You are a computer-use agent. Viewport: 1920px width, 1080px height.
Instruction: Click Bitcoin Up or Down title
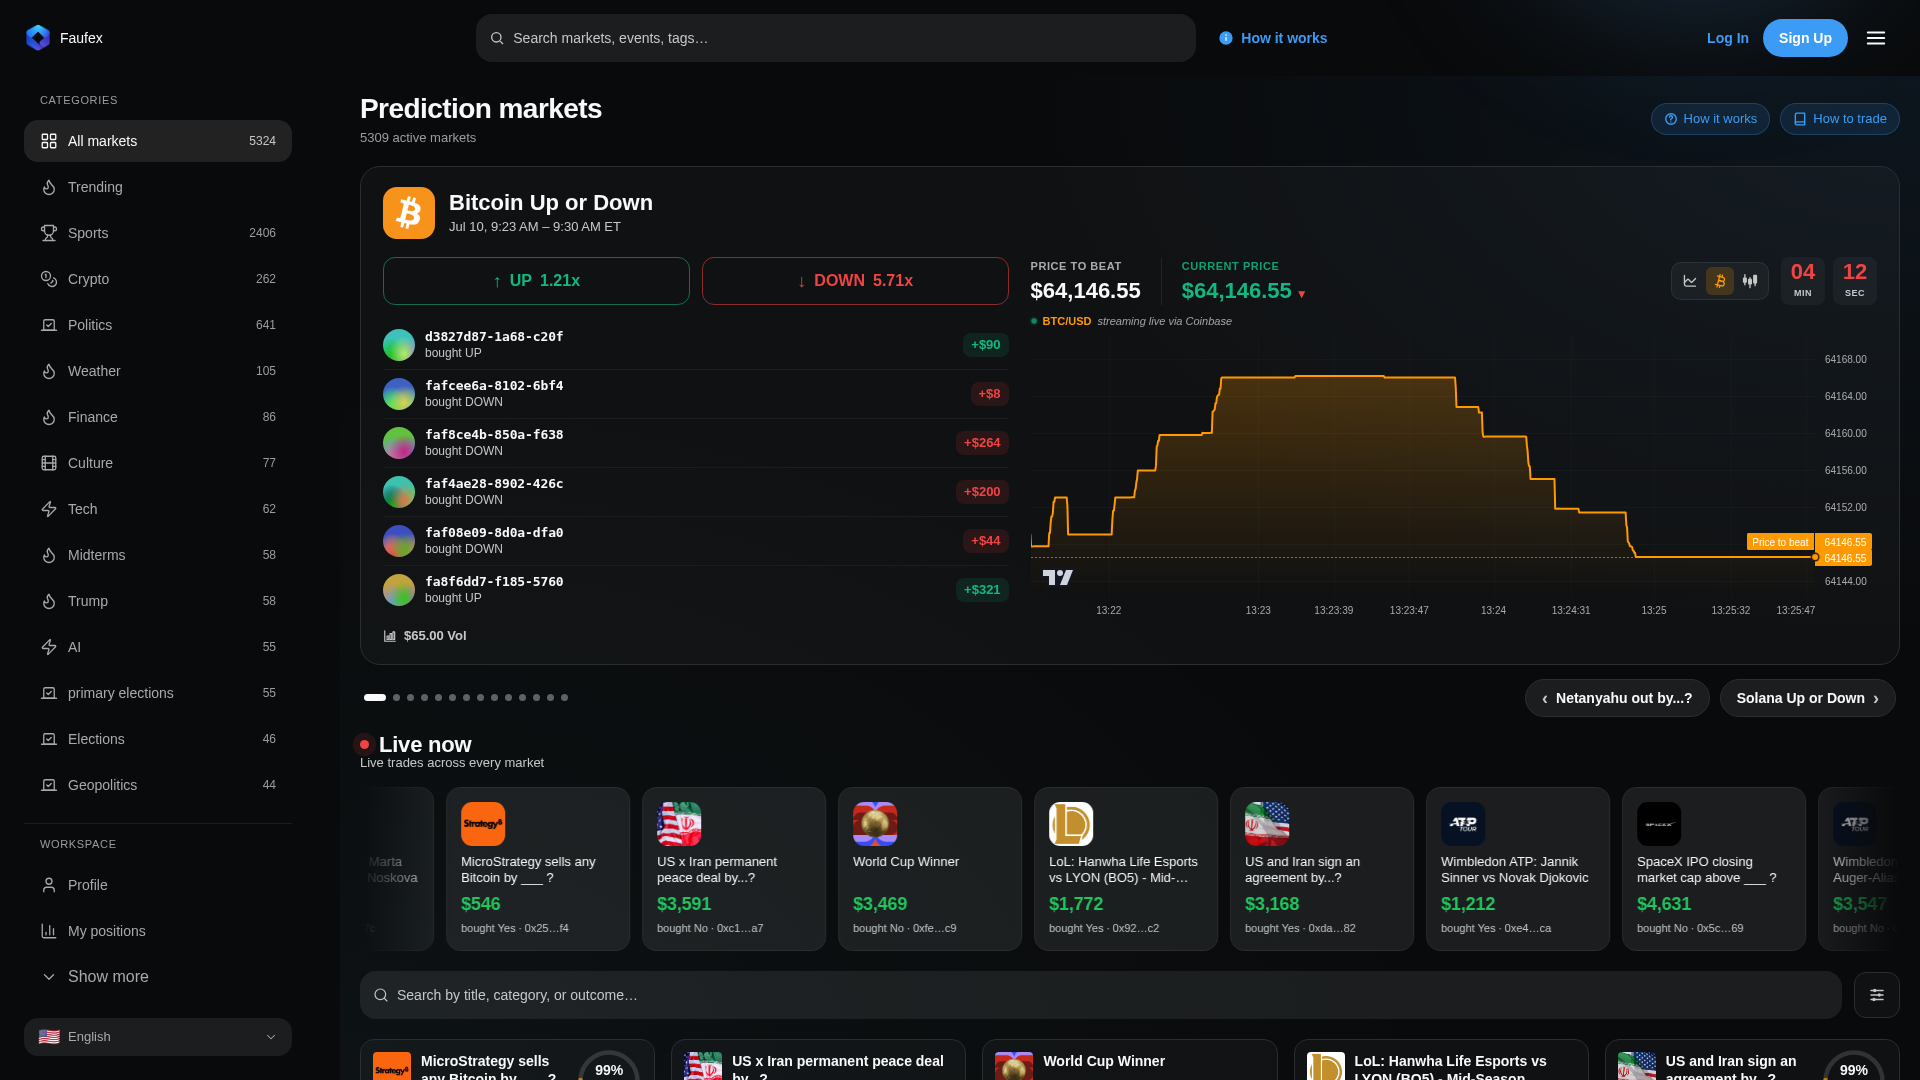(x=551, y=203)
